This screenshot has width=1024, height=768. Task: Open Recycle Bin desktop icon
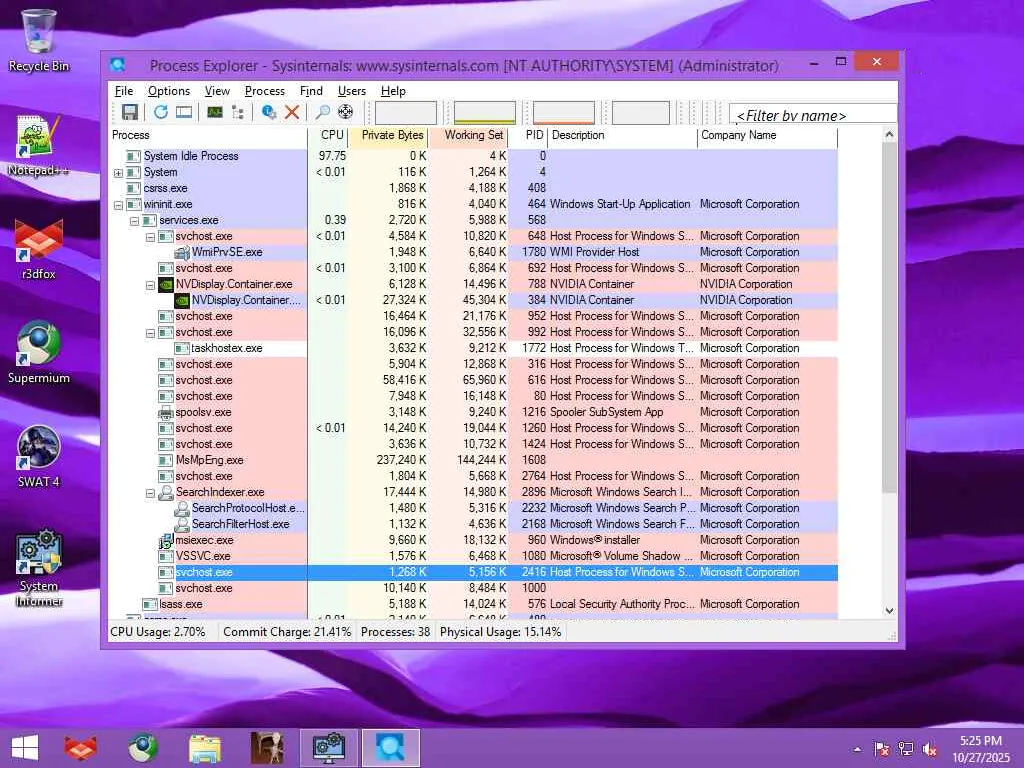[39, 41]
